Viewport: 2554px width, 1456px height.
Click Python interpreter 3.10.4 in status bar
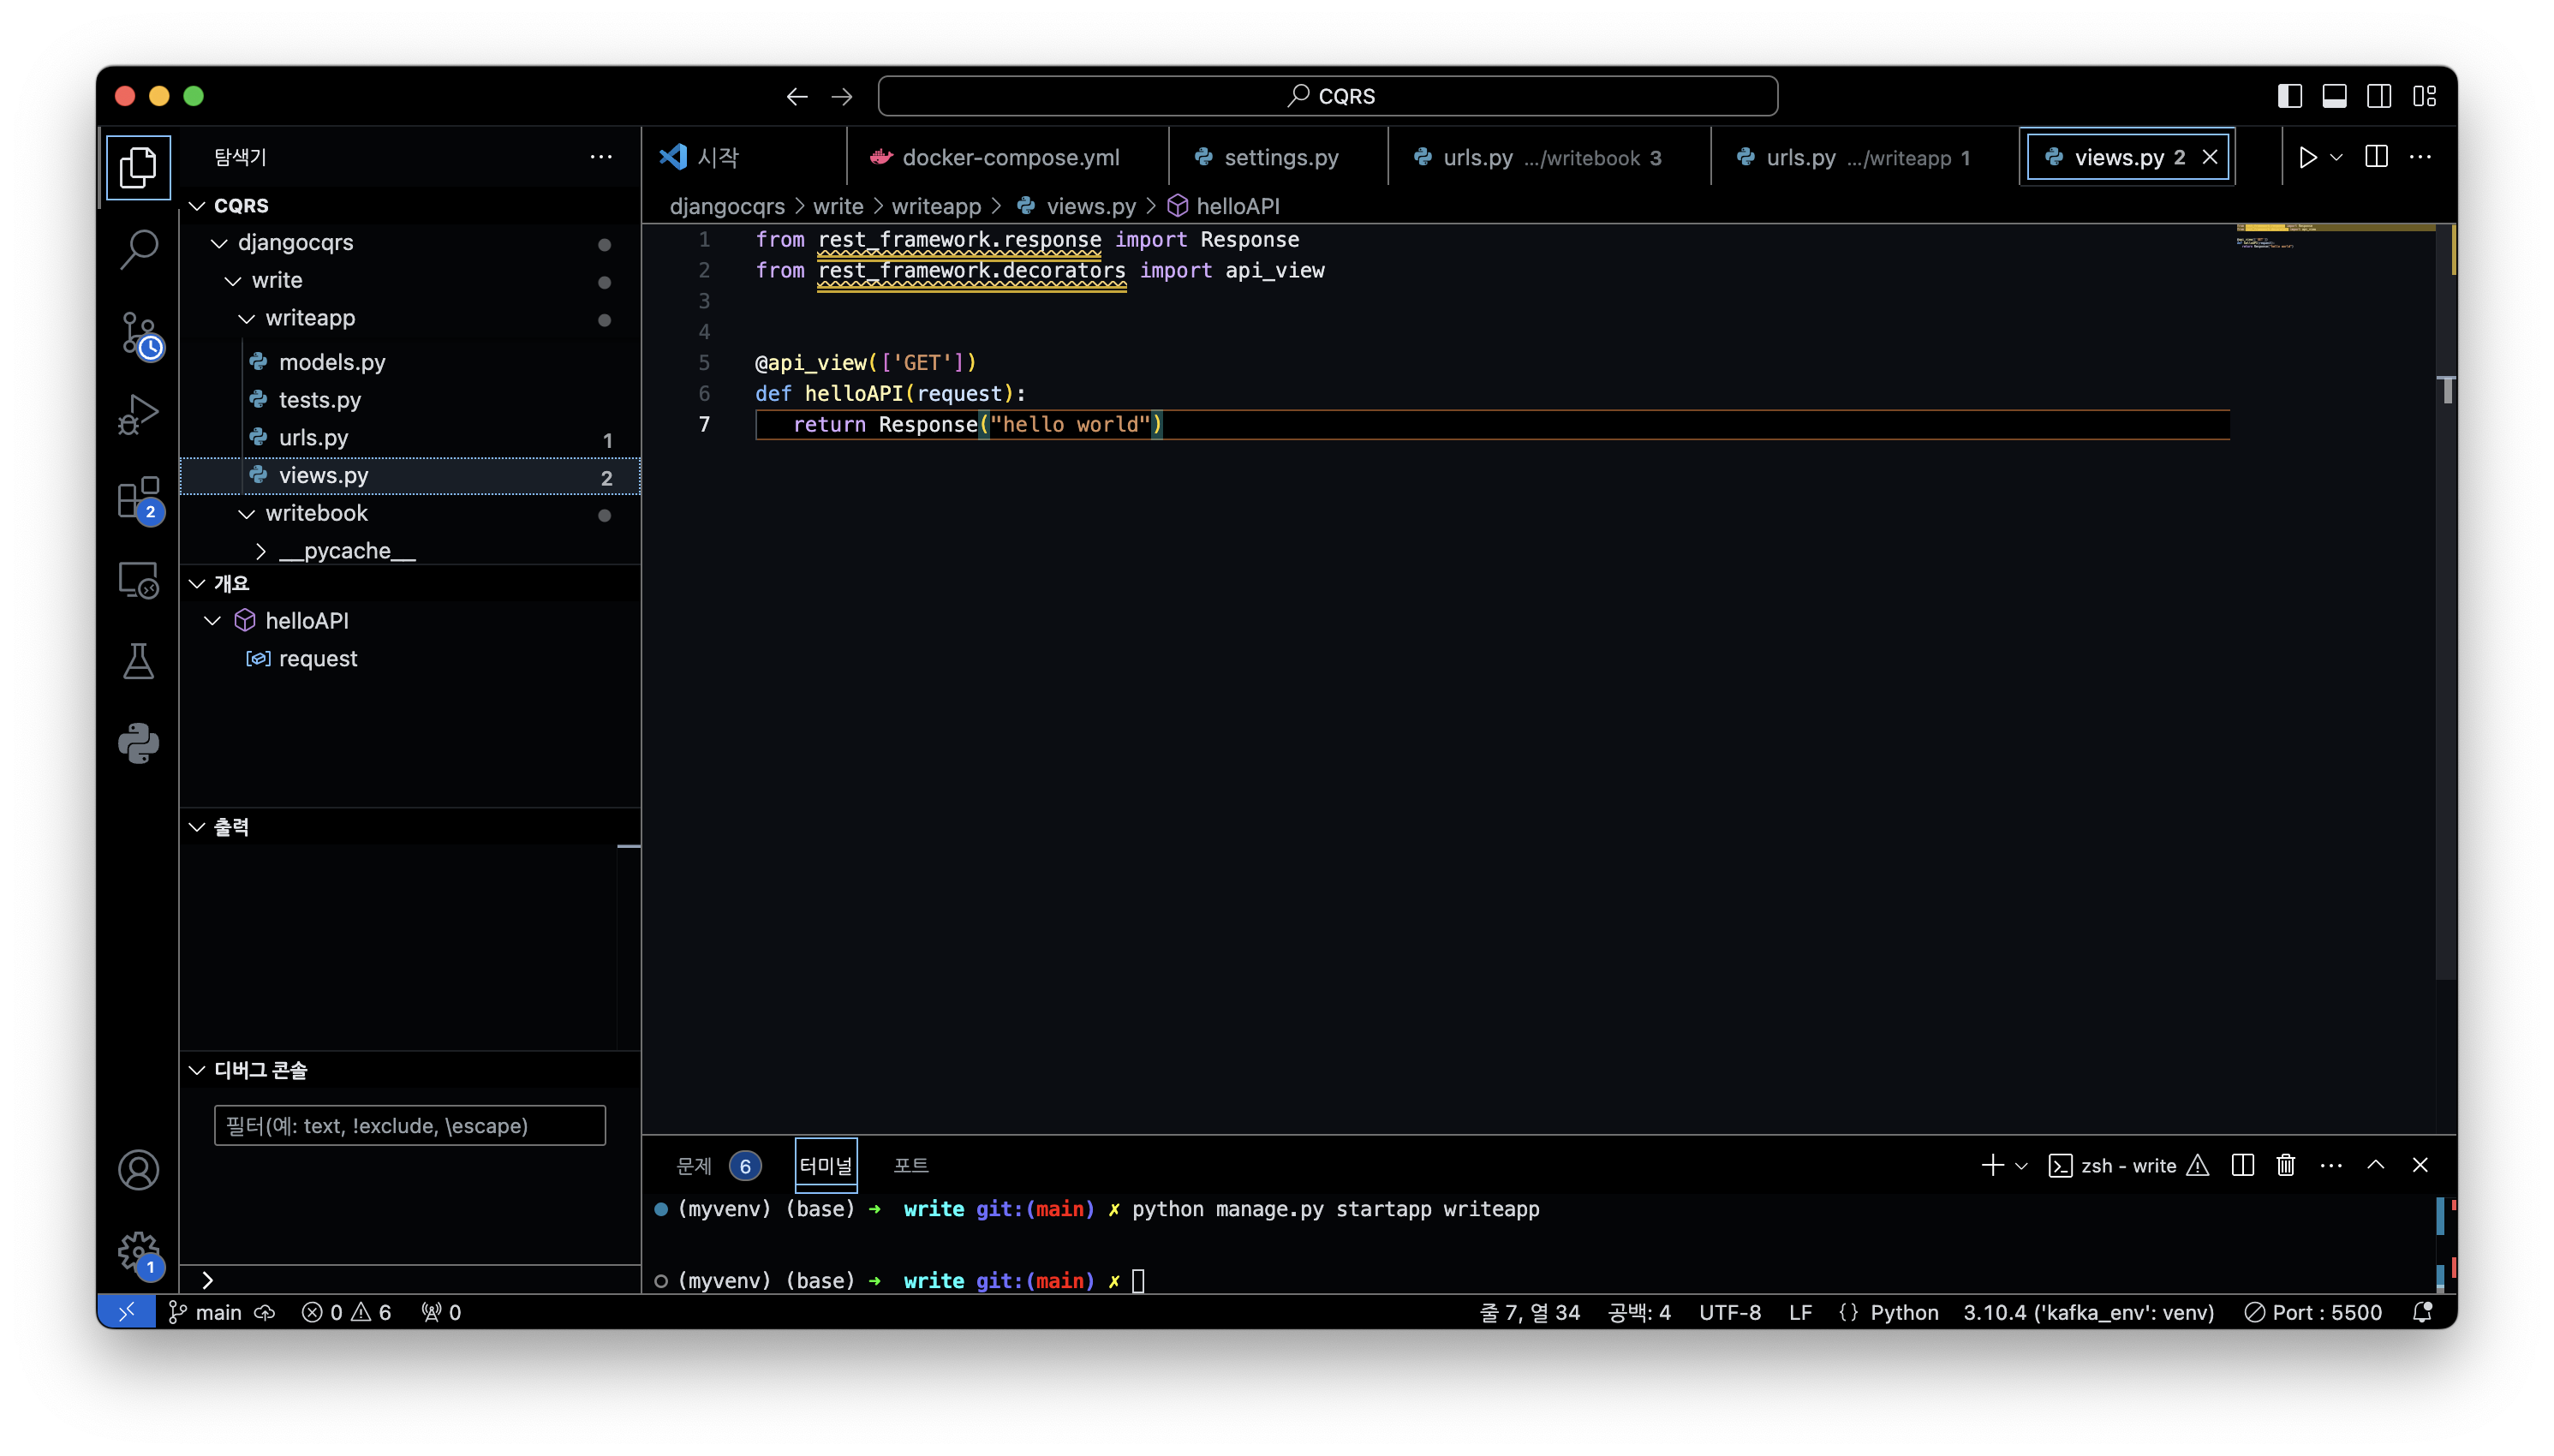(x=2087, y=1312)
